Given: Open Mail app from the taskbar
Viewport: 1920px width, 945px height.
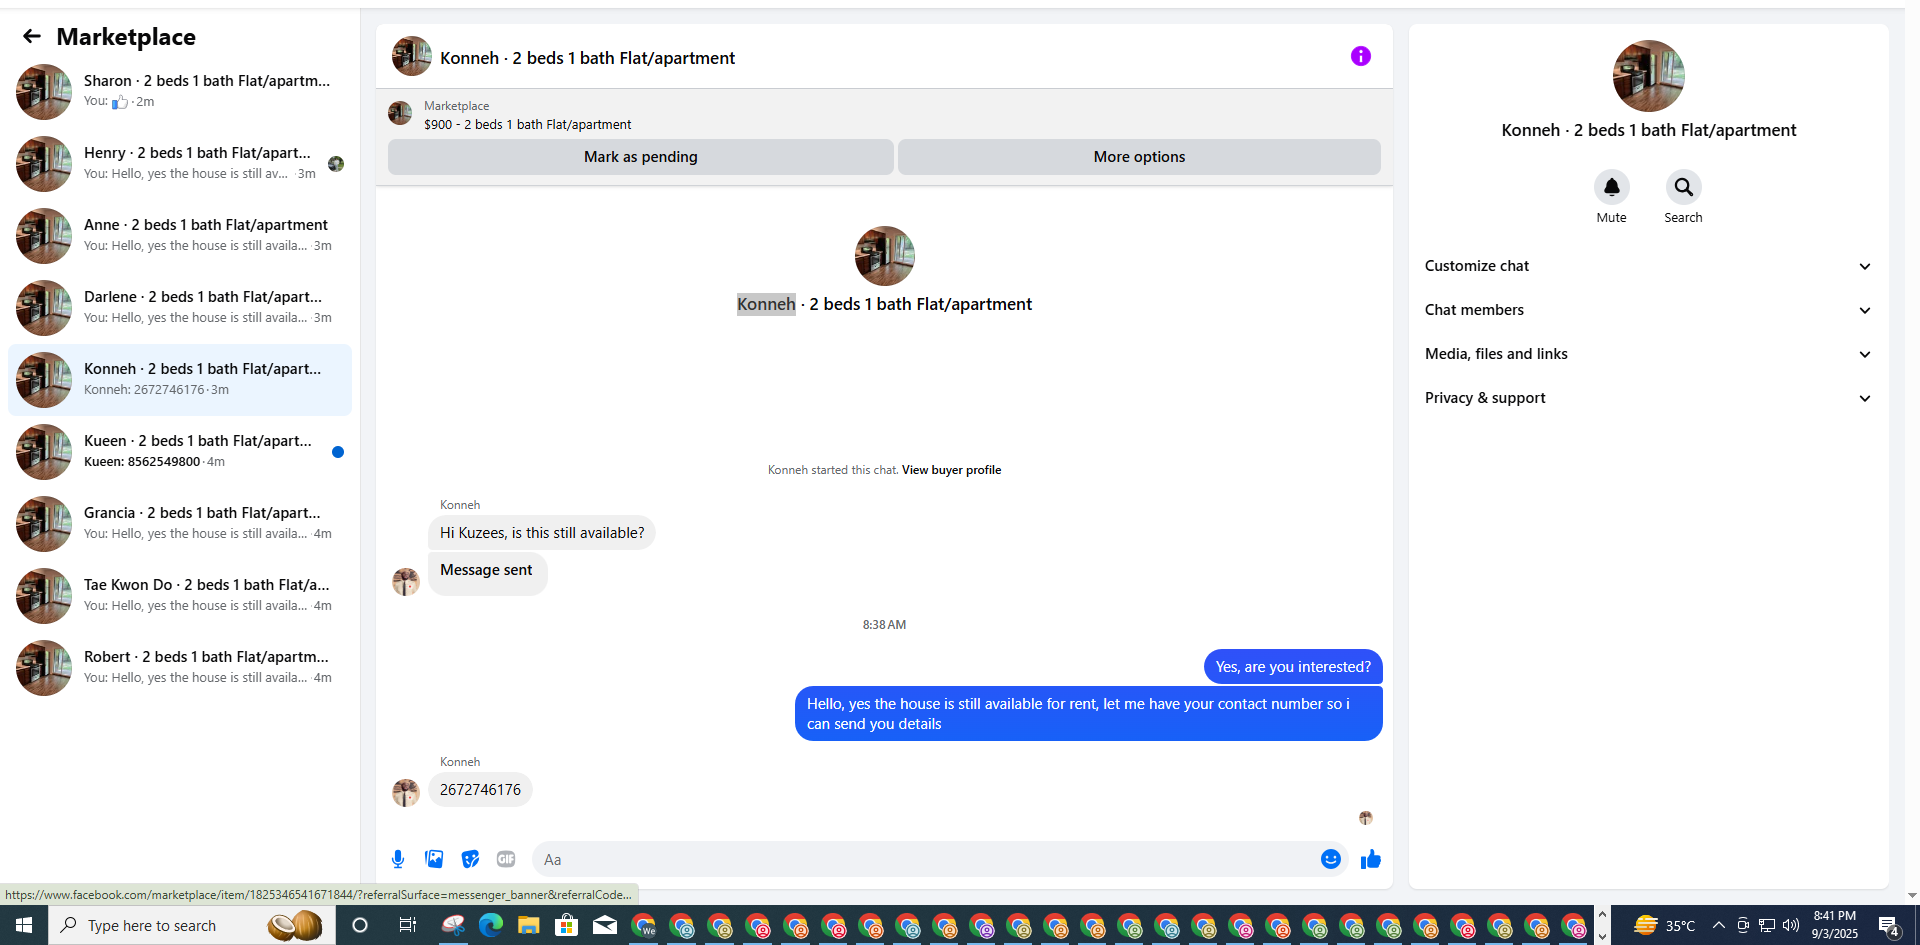Looking at the screenshot, I should coord(605,925).
